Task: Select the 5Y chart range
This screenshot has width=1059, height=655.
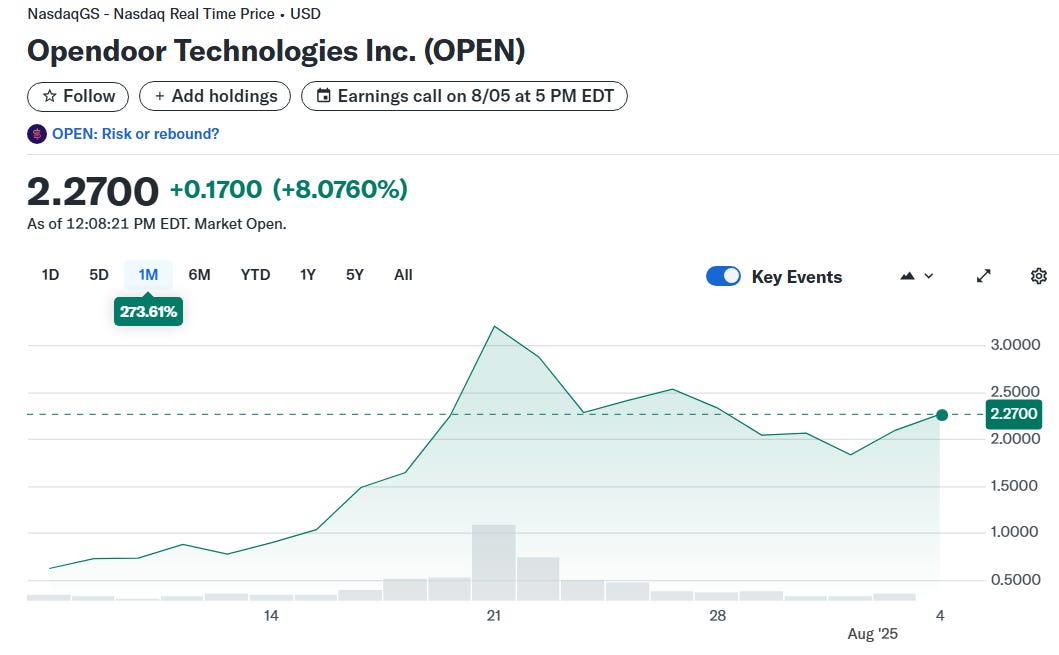Action: 355,275
